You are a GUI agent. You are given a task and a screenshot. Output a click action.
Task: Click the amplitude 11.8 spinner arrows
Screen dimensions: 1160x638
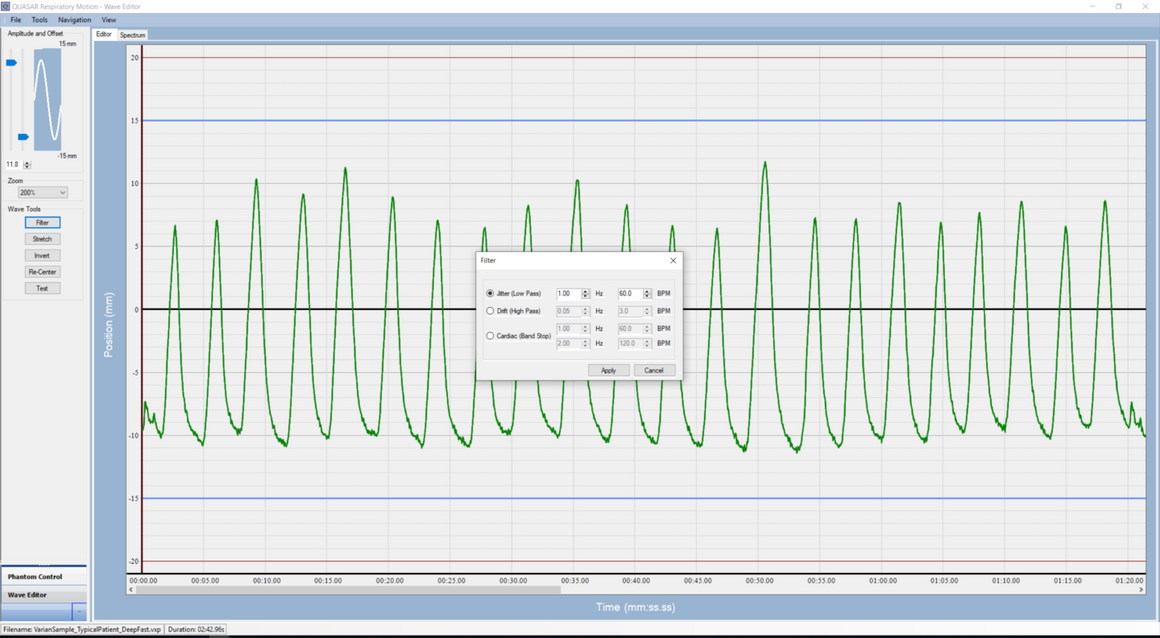27,165
